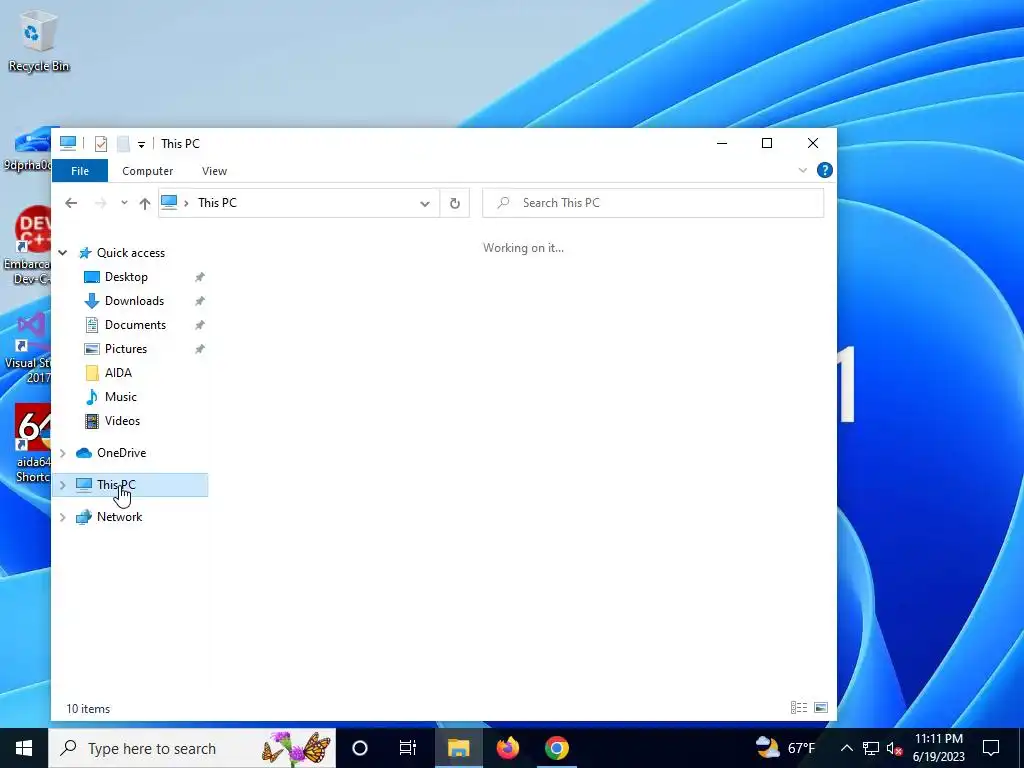The height and width of the screenshot is (768, 1024).
Task: Open Downloads in Quick access
Action: pos(134,301)
